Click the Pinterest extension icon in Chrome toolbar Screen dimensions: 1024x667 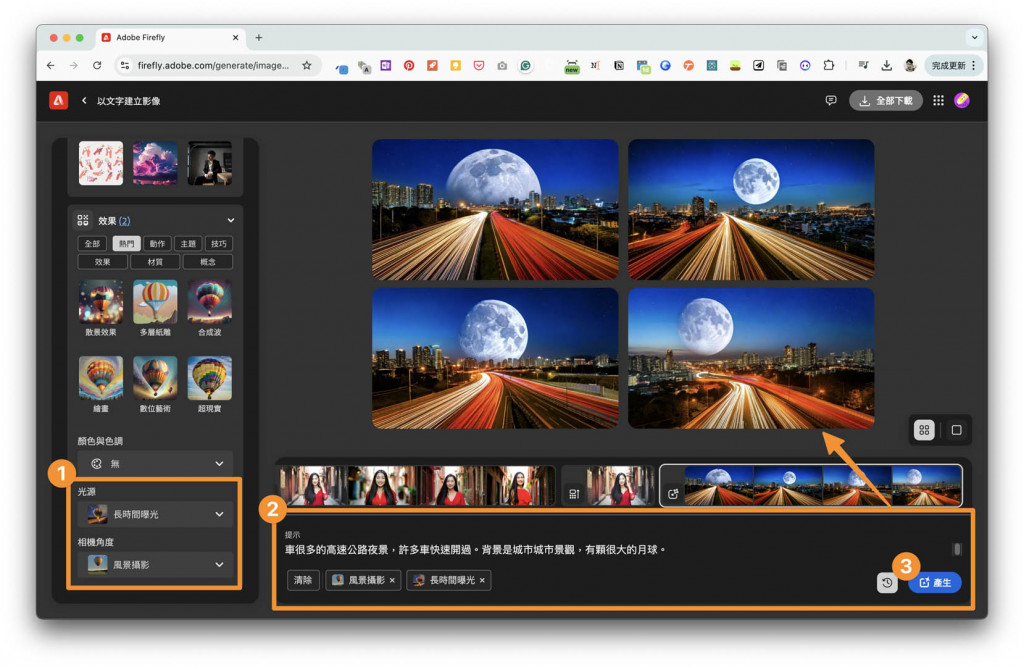(x=409, y=66)
